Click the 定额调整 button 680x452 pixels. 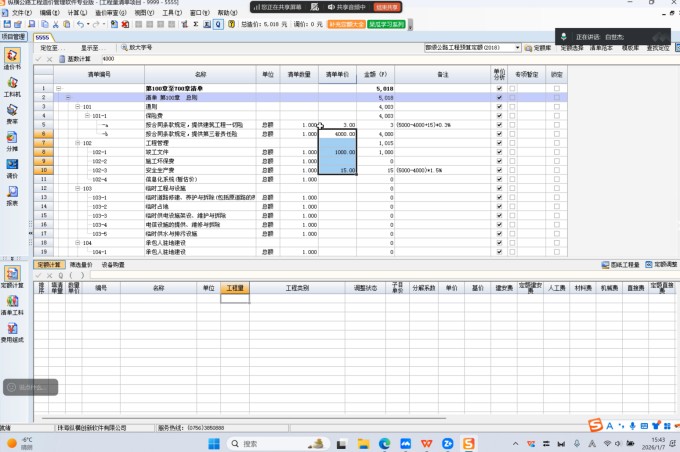(662, 264)
